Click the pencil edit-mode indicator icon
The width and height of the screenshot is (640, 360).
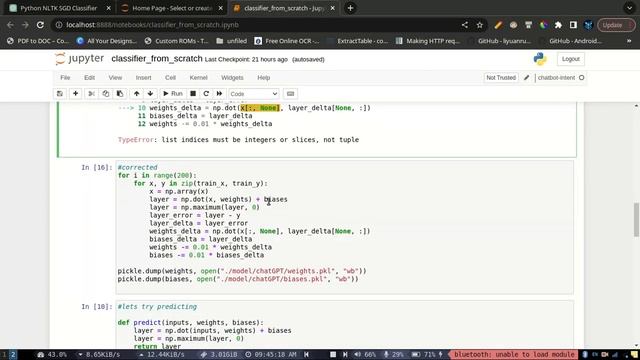[527, 78]
